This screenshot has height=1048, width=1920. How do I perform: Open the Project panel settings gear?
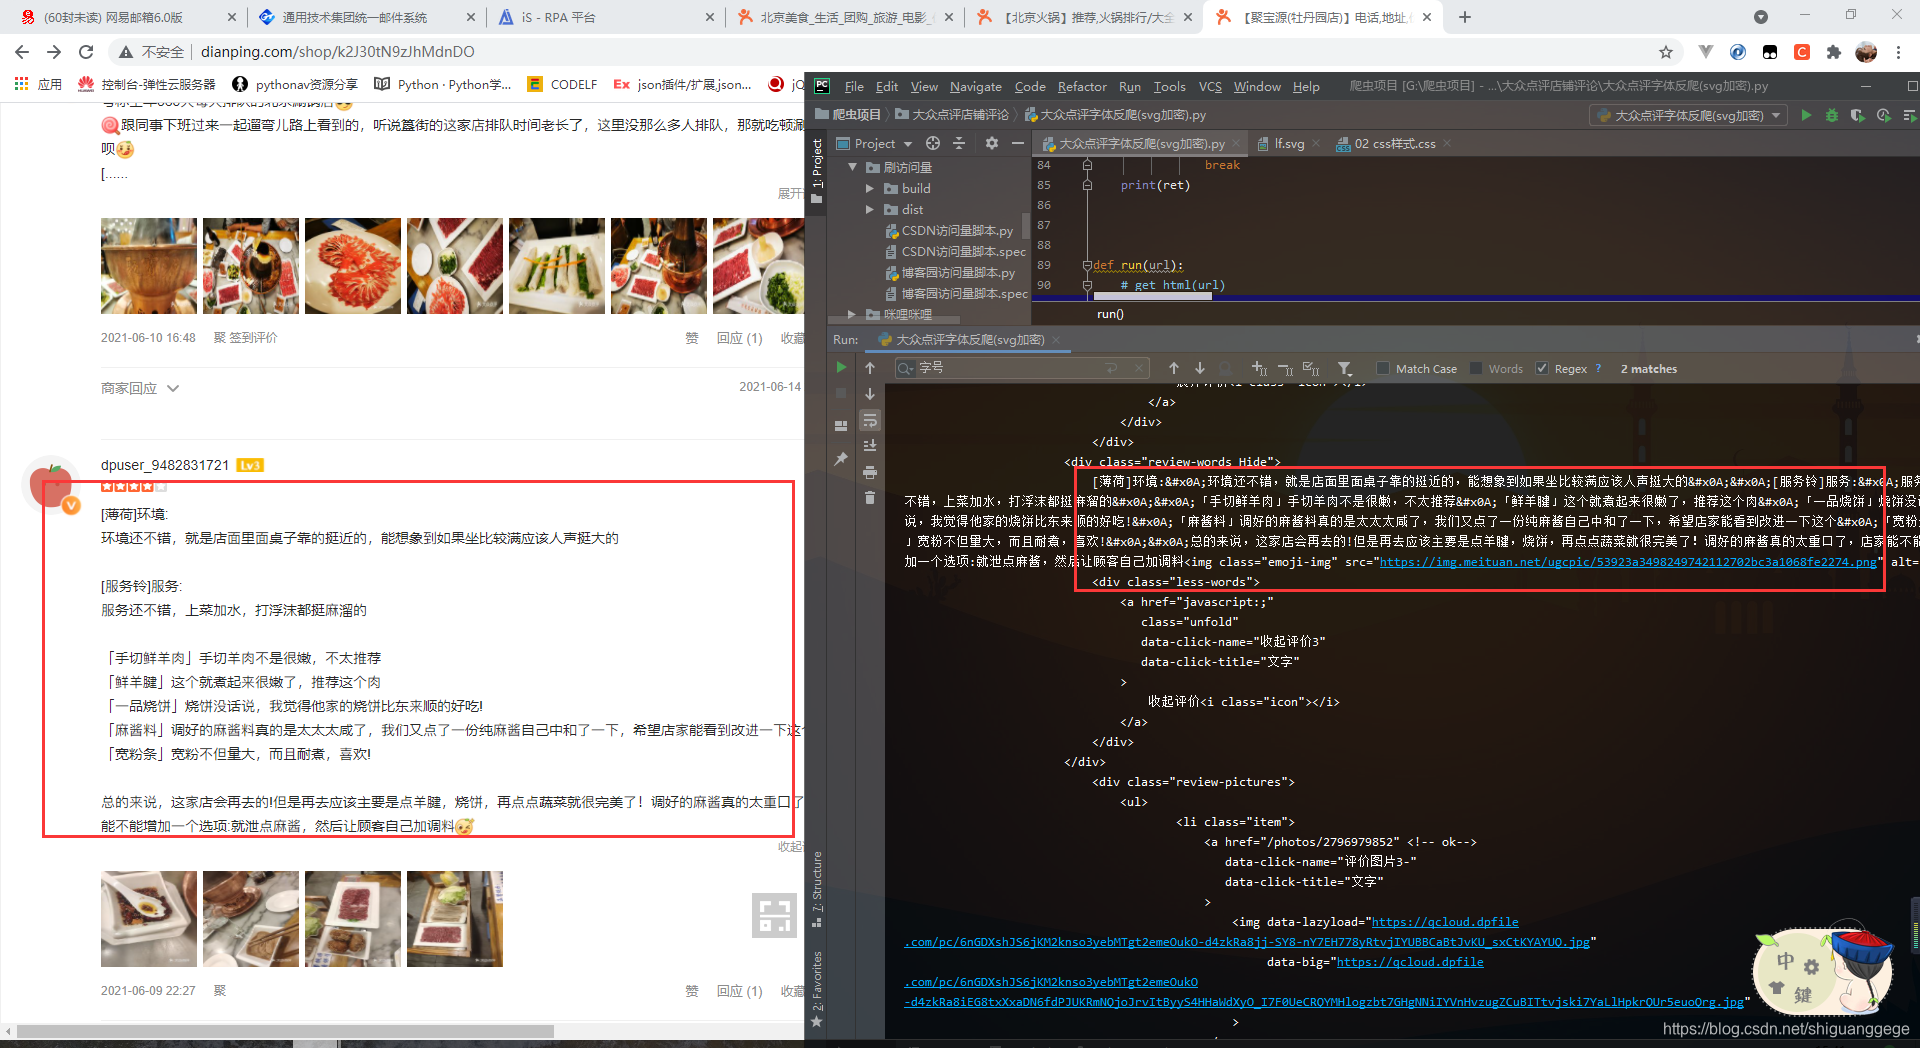pos(991,143)
